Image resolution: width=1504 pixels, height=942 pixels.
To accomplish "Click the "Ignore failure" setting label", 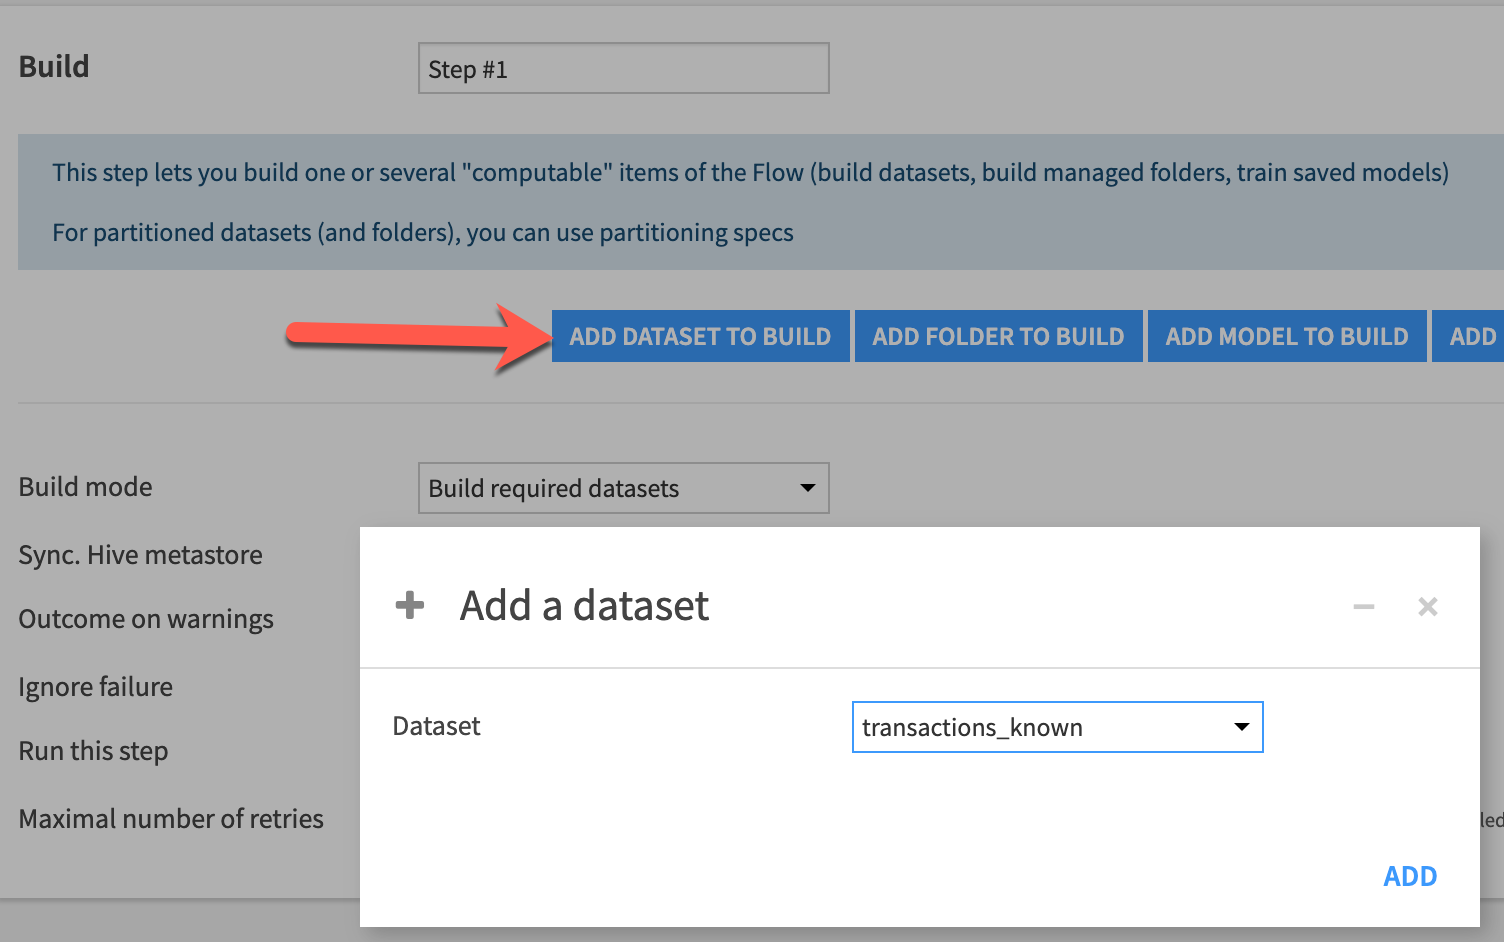I will tap(95, 687).
